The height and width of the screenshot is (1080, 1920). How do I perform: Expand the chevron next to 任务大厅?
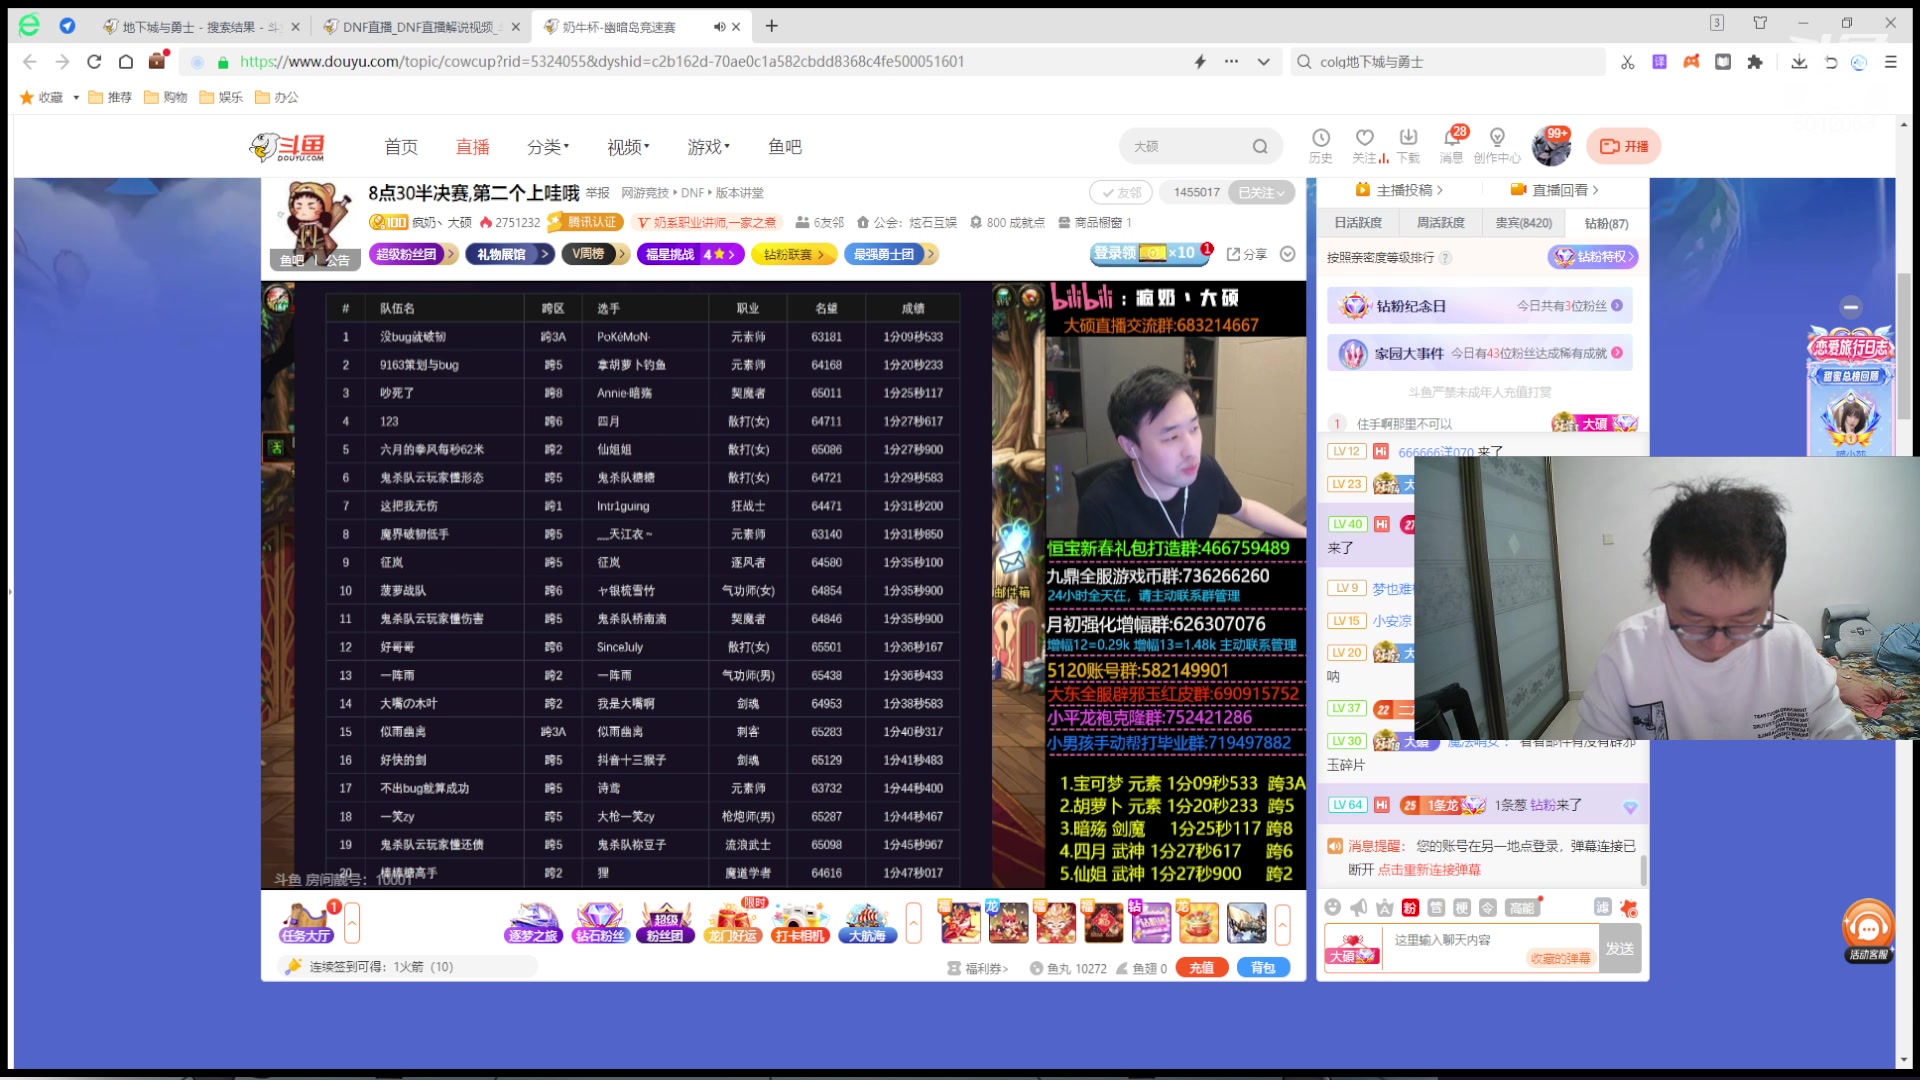352,922
